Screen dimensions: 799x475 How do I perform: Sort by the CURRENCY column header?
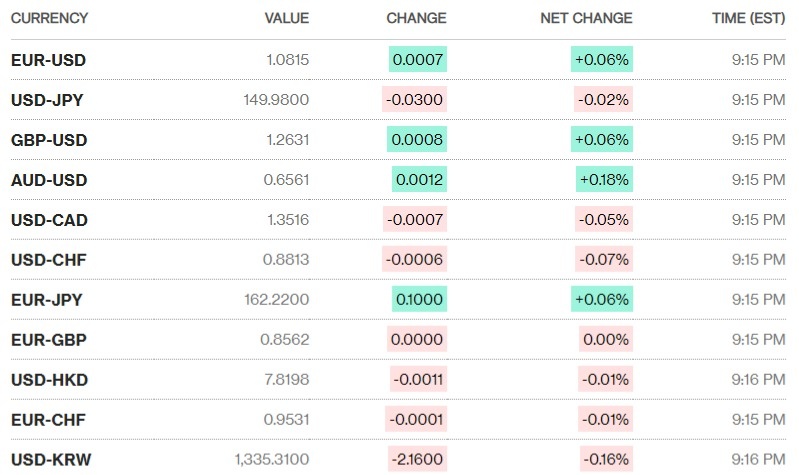coord(49,18)
